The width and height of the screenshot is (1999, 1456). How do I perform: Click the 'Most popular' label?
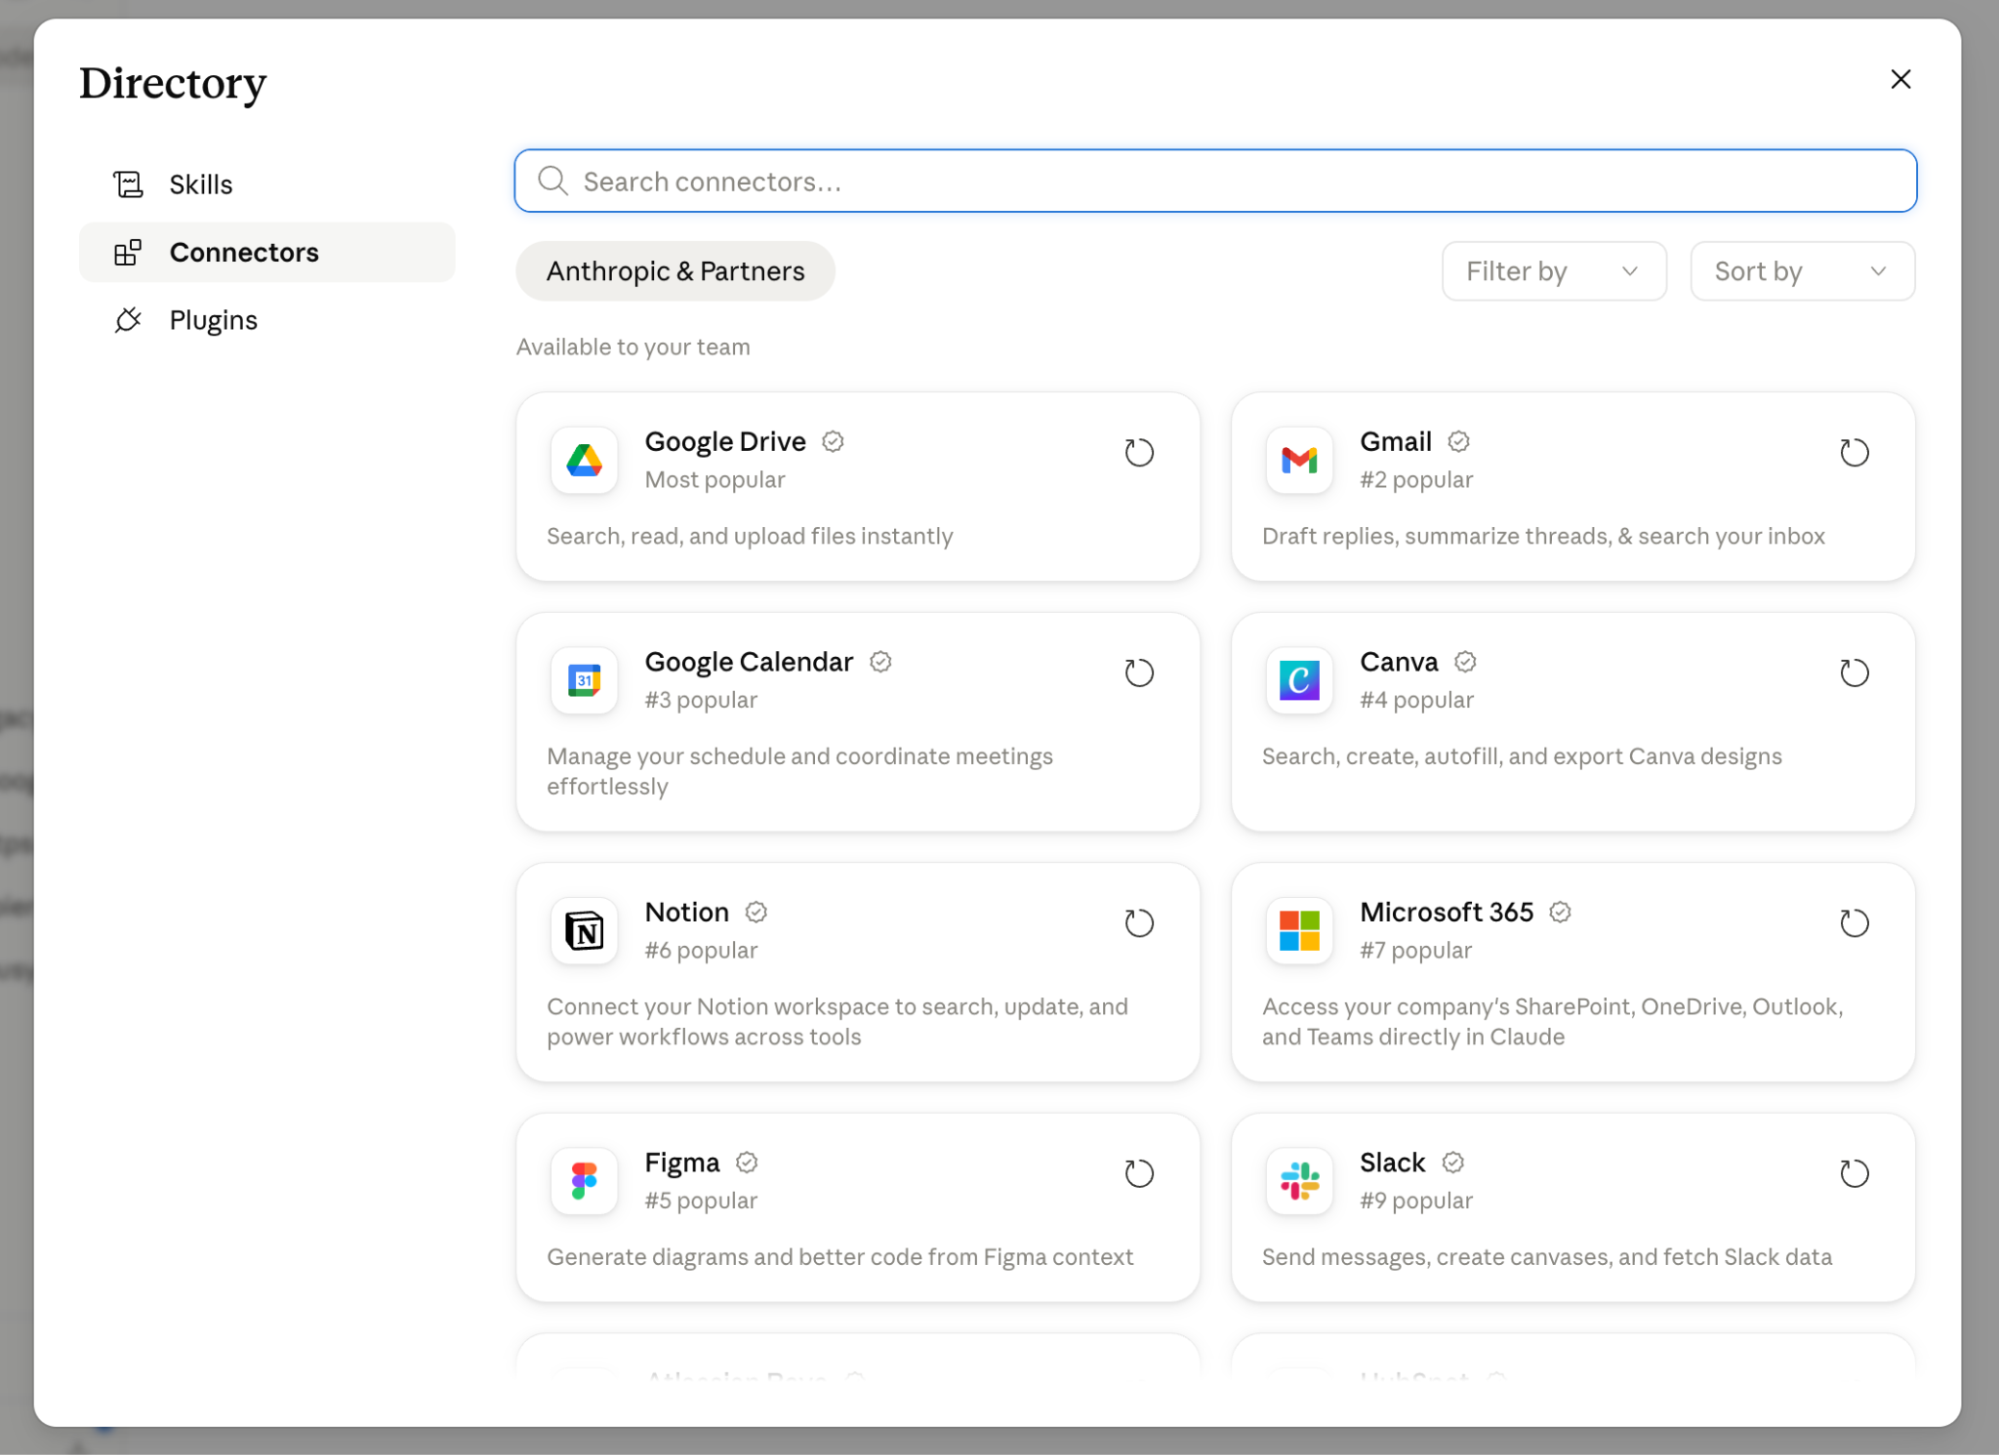715,479
